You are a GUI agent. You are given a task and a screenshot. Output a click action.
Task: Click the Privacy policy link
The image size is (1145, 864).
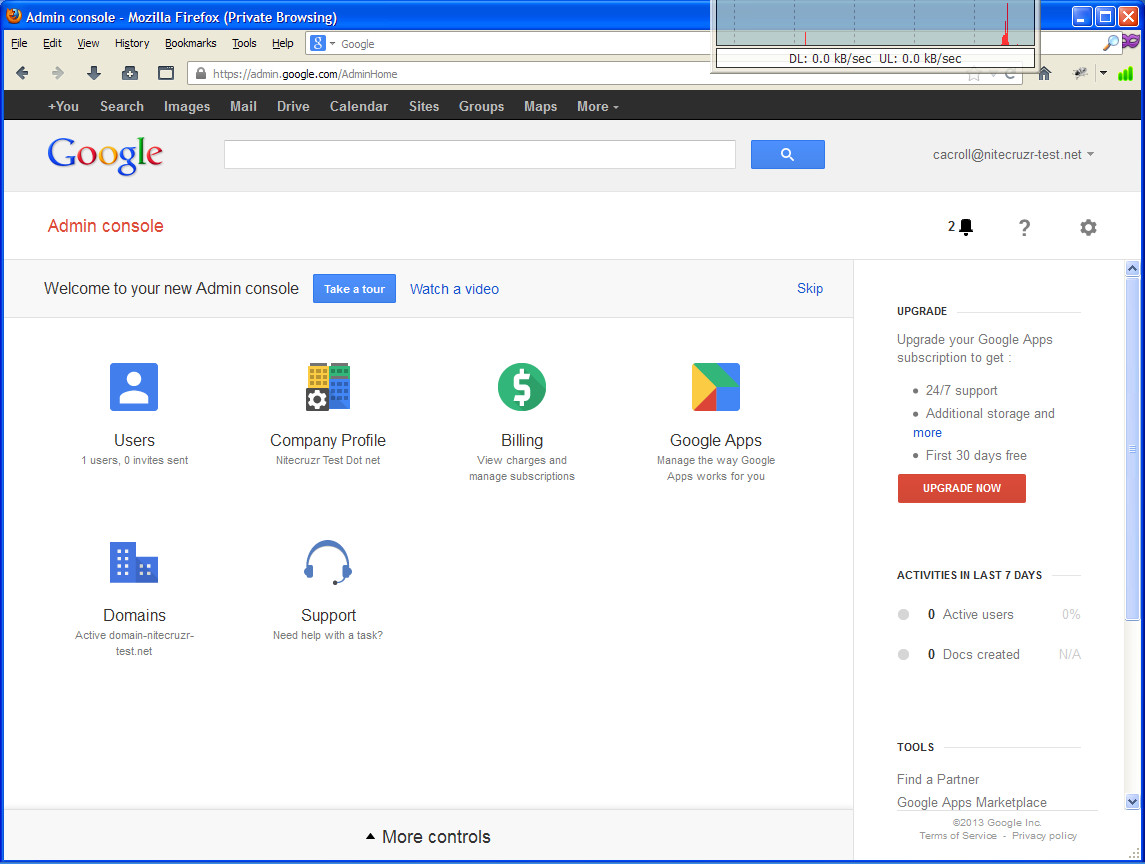[1044, 836]
